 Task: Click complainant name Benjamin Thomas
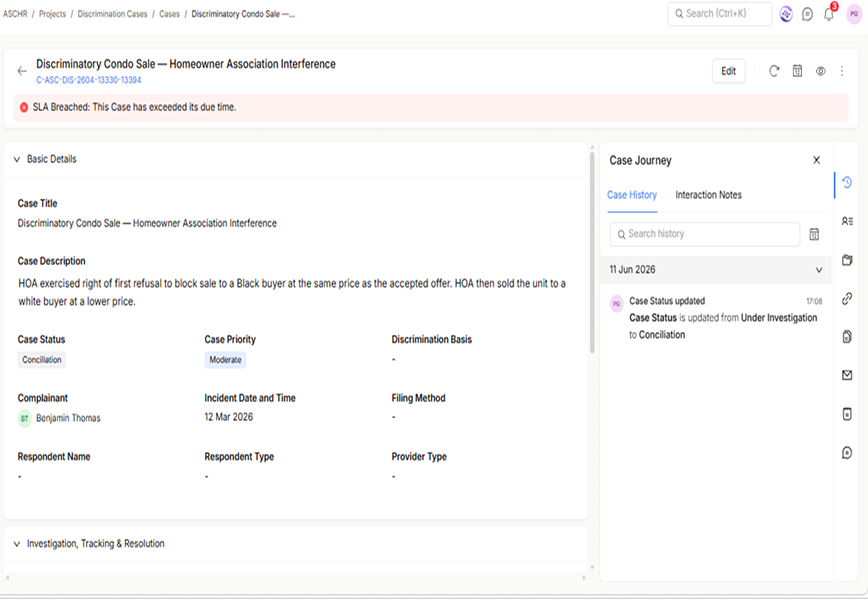[x=68, y=418]
